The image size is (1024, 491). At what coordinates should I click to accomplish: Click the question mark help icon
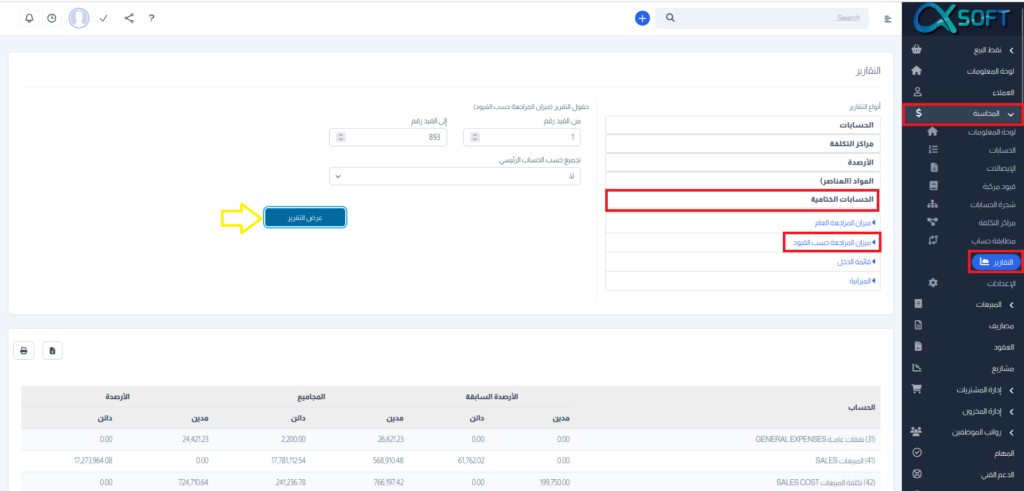(151, 18)
